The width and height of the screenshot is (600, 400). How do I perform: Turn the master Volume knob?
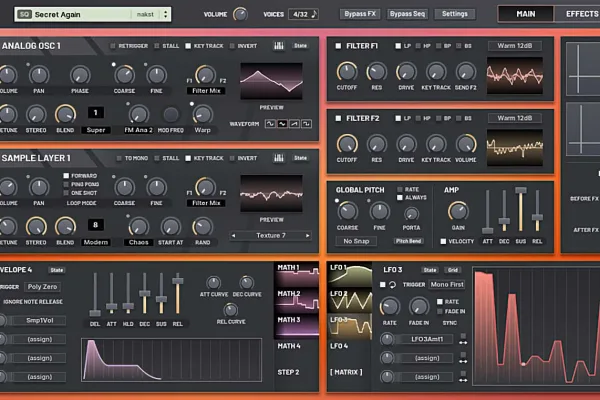click(x=240, y=15)
